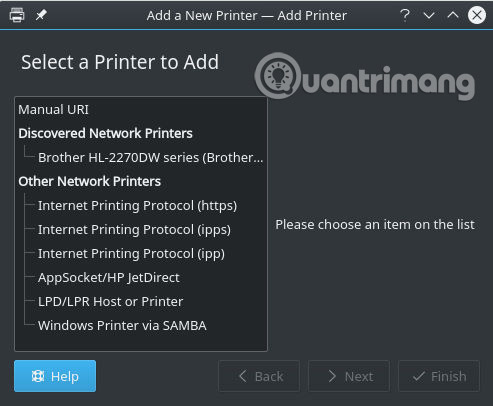Screen dimensions: 493x406
Task: Select AppSocket/HP JetDirect option
Action: coord(109,278)
